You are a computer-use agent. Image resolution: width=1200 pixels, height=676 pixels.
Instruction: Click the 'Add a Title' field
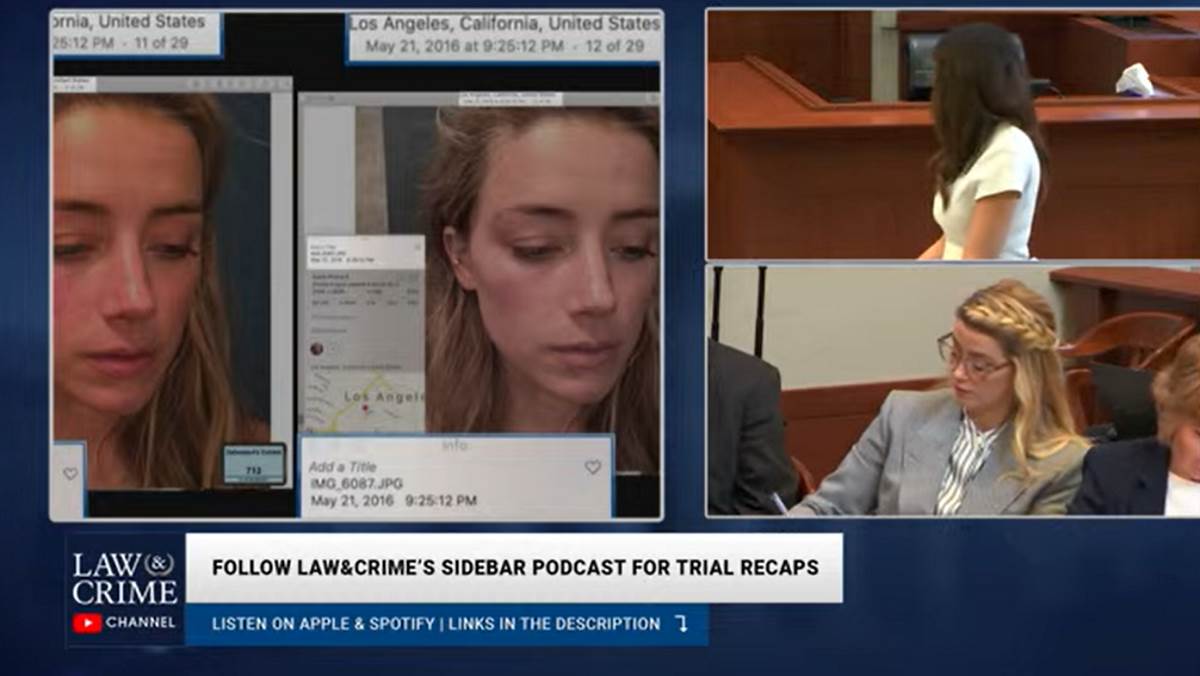pos(342,467)
